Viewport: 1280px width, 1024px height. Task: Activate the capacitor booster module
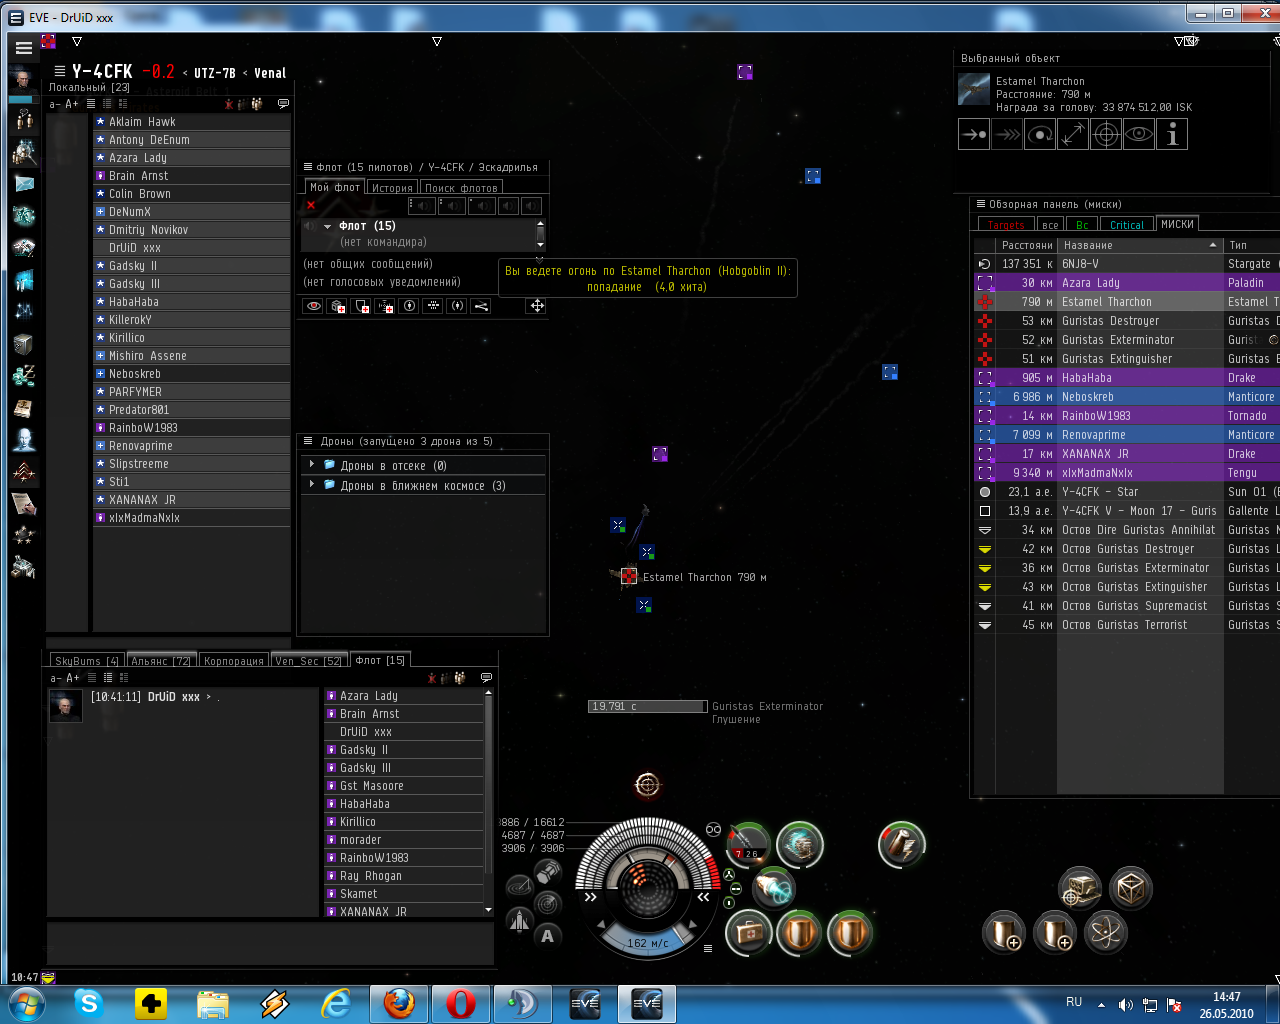[901, 844]
